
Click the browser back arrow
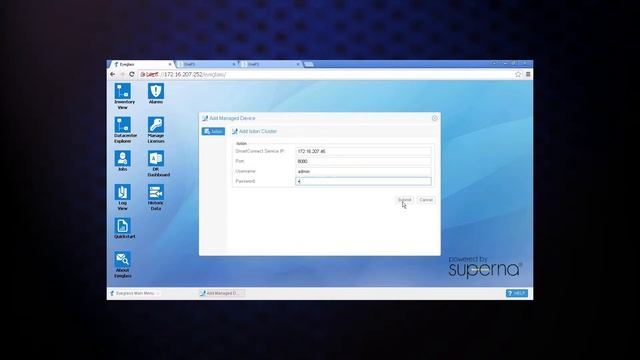(113, 74)
